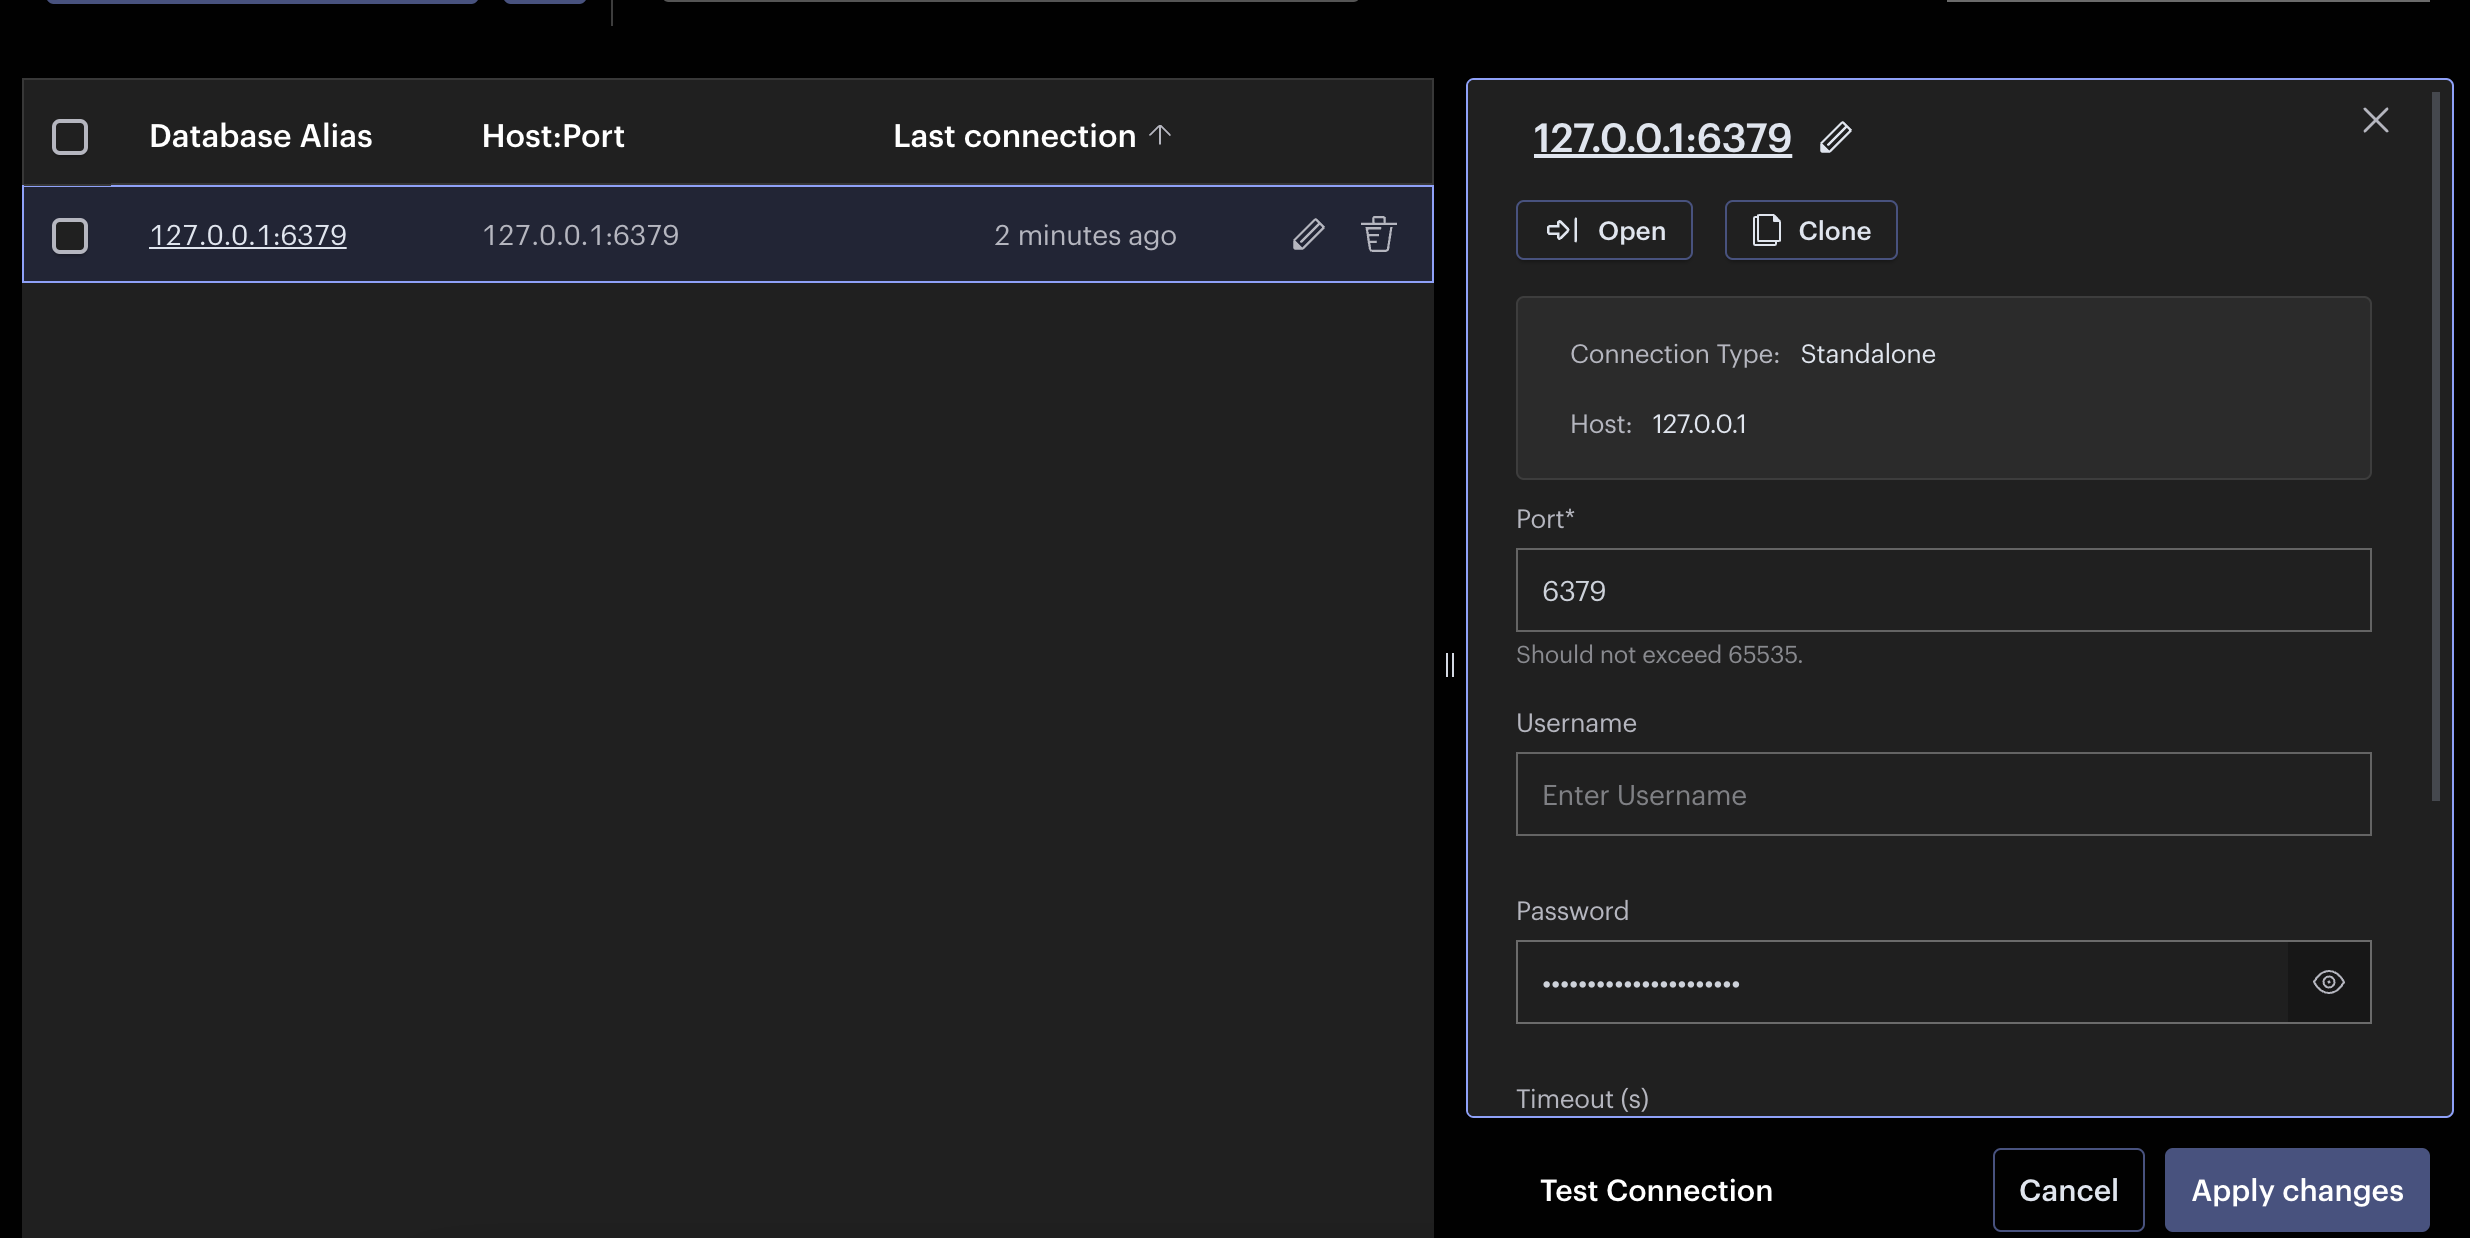Select the 127.0.0.1:6379 row checkbox

click(x=70, y=236)
